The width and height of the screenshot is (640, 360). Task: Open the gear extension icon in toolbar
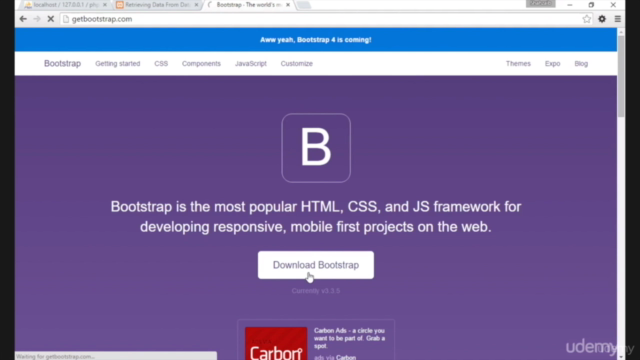click(602, 19)
